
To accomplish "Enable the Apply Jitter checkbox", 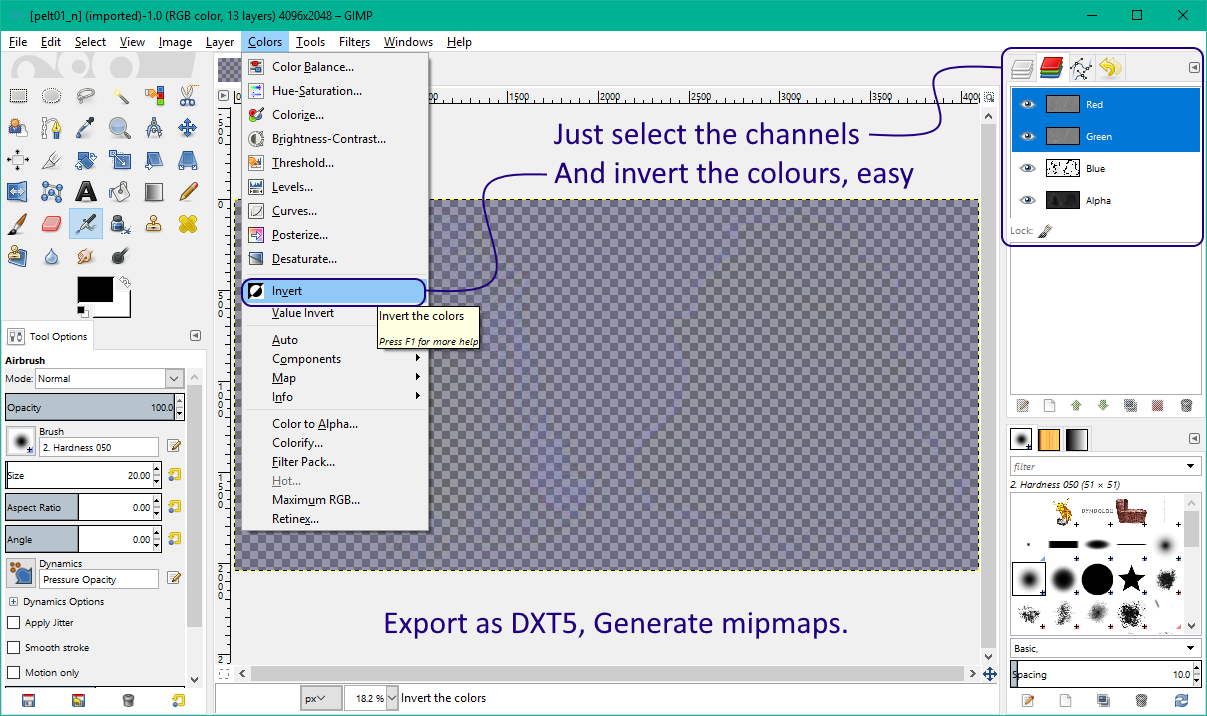I will 14,623.
